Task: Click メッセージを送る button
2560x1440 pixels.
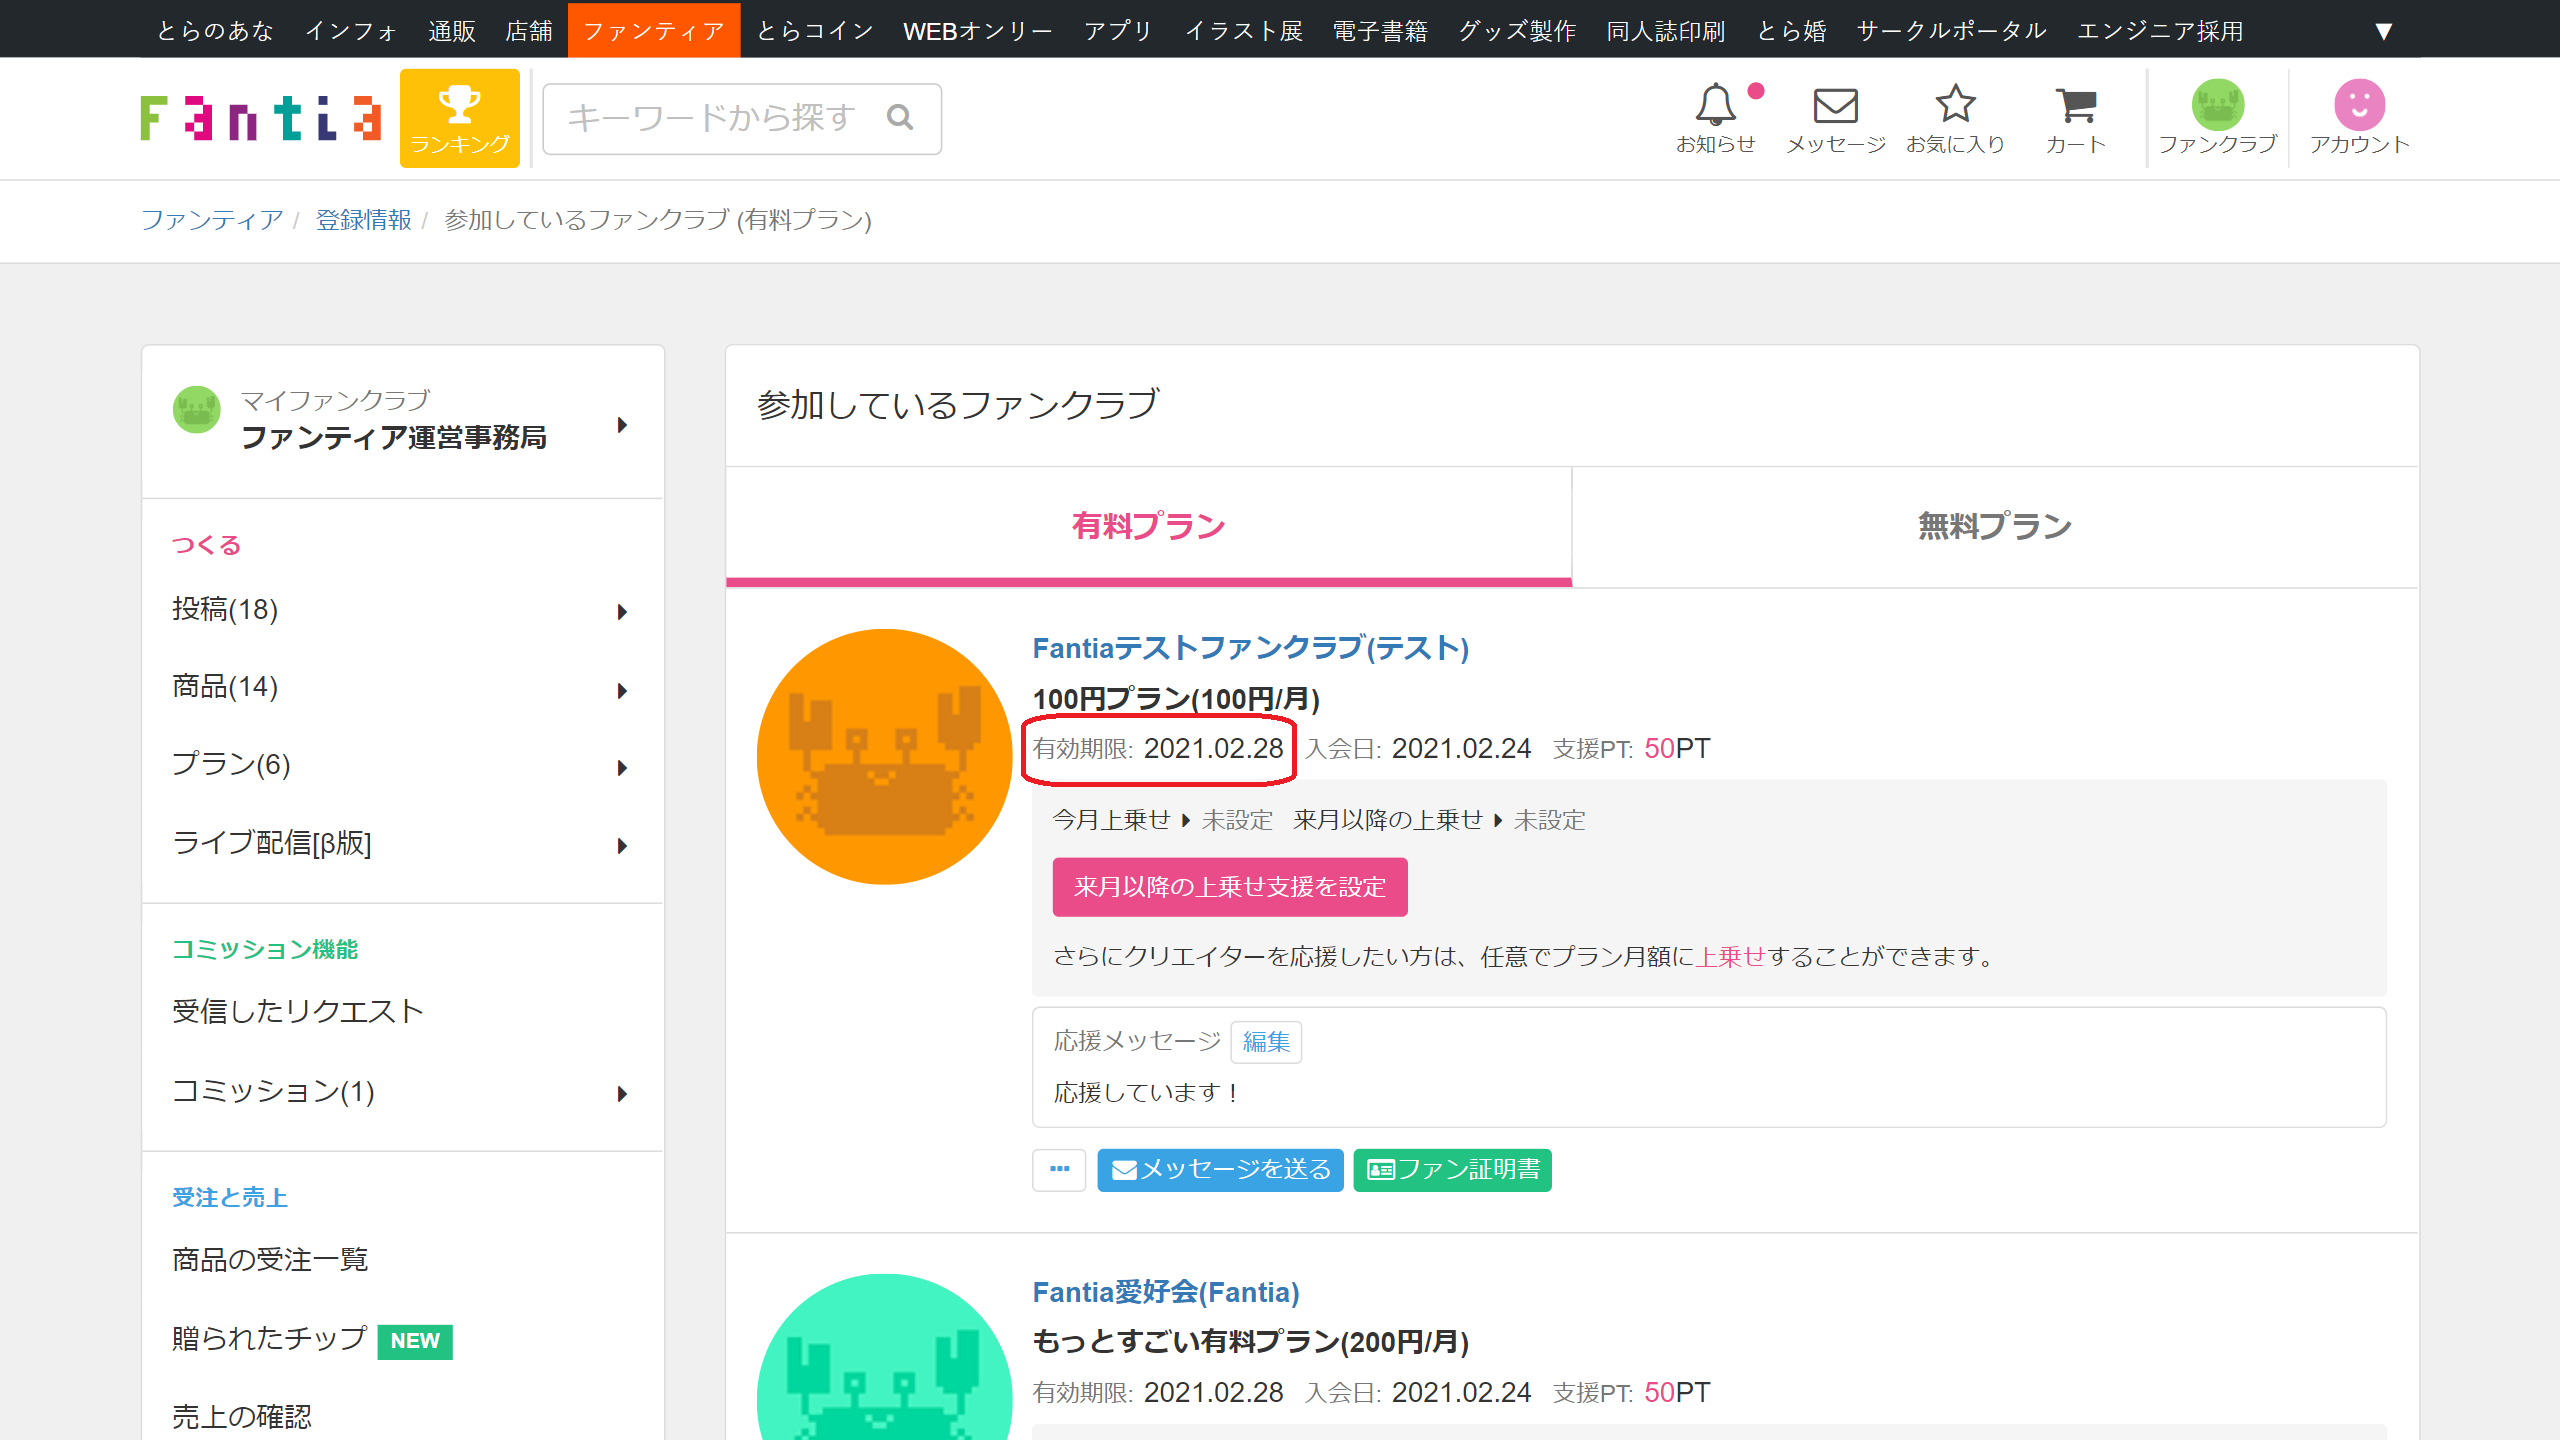Action: [x=1220, y=1170]
